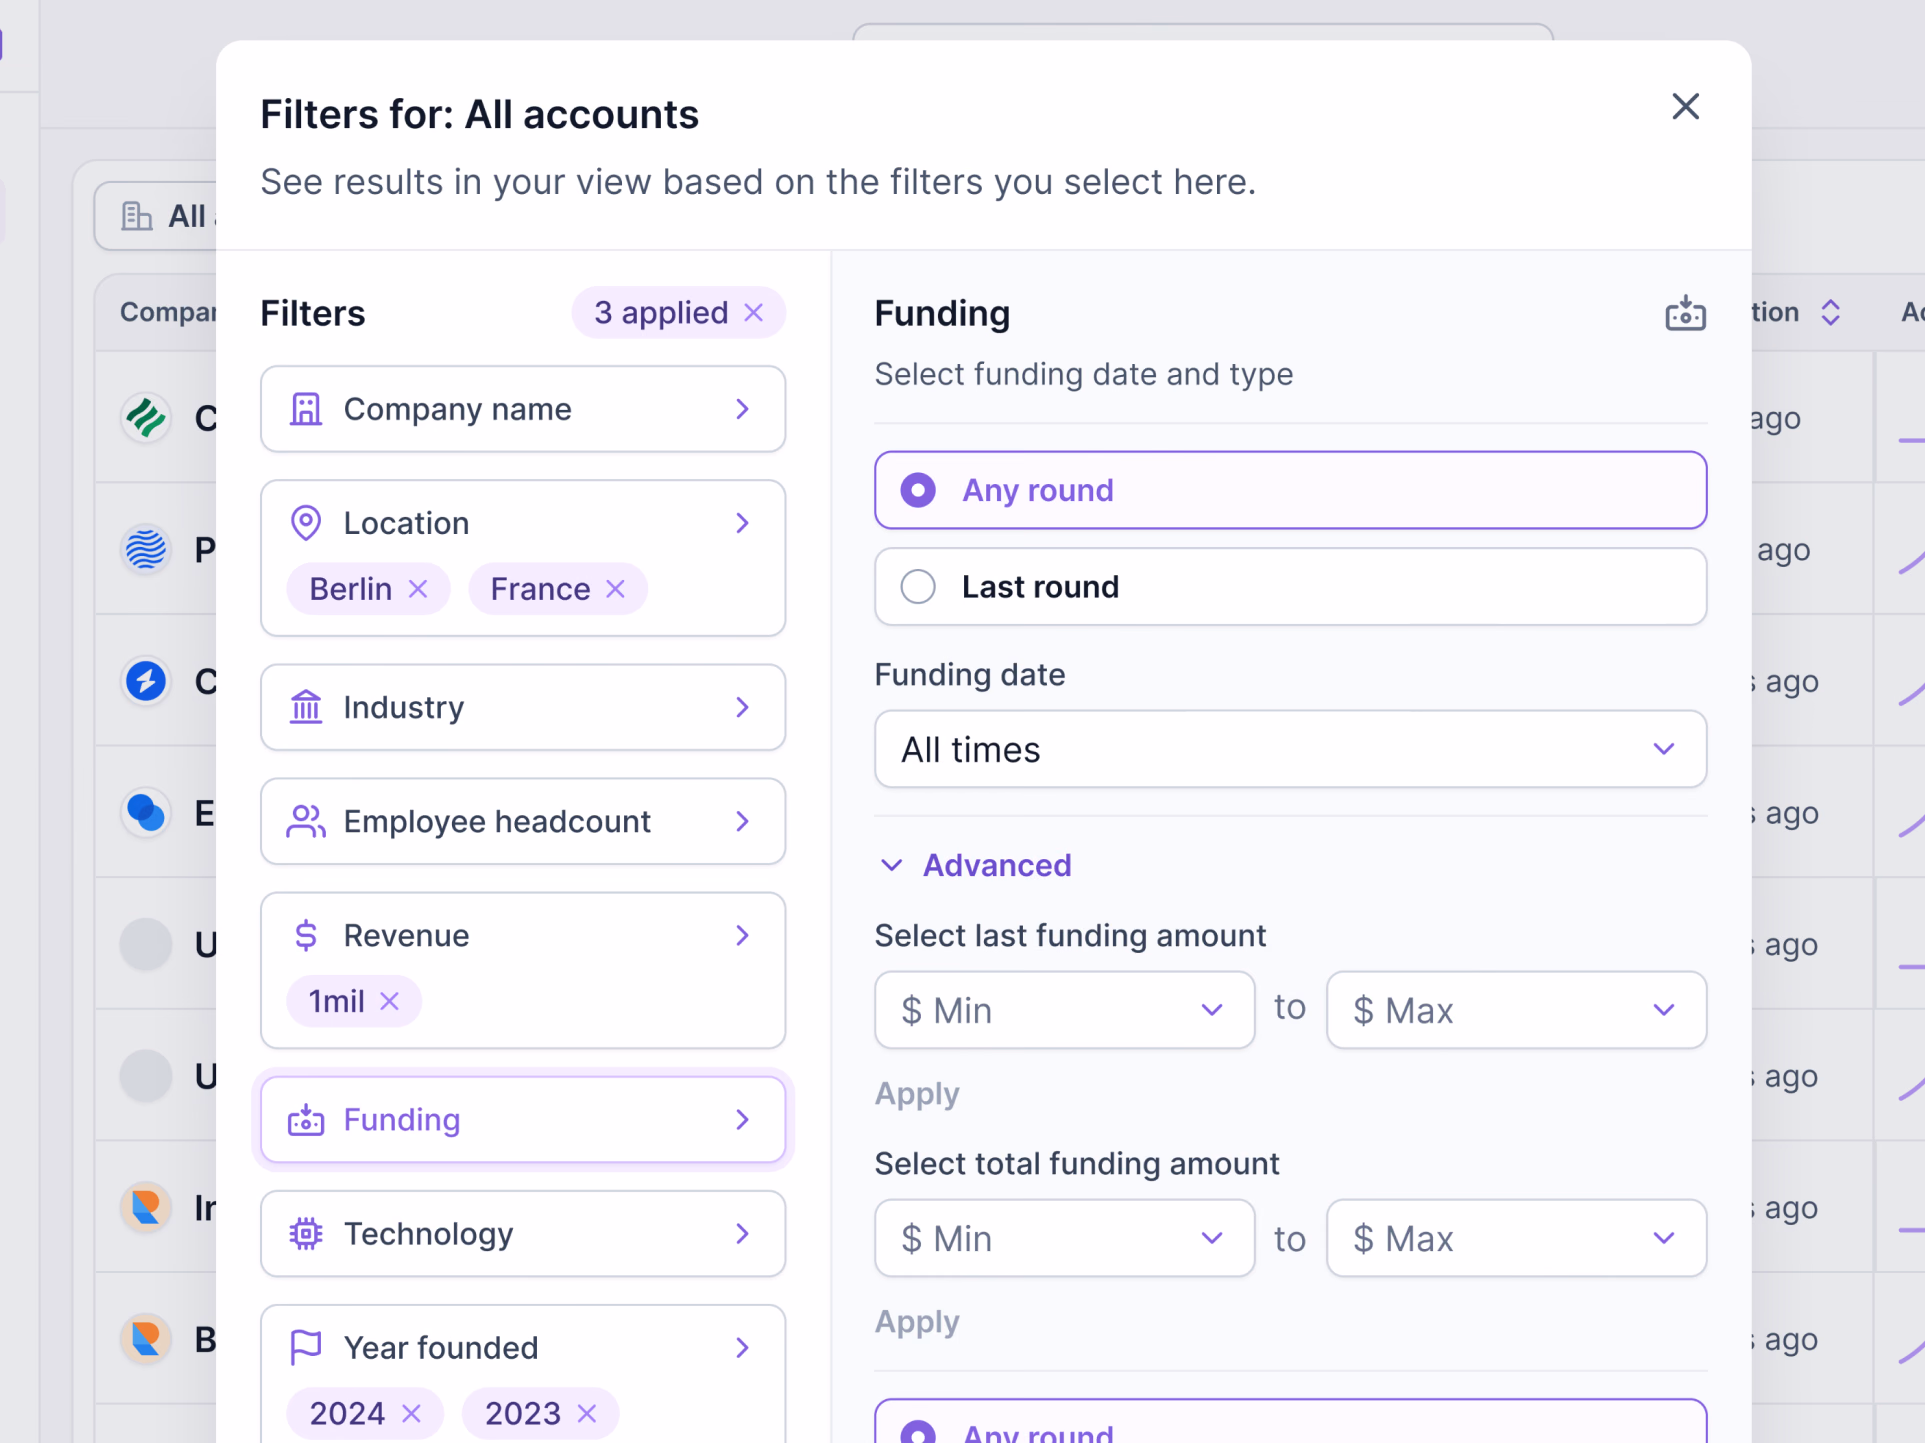Viewport: 1925px width, 1443px height.
Task: Click the bank icon beside Industry
Action: point(306,707)
